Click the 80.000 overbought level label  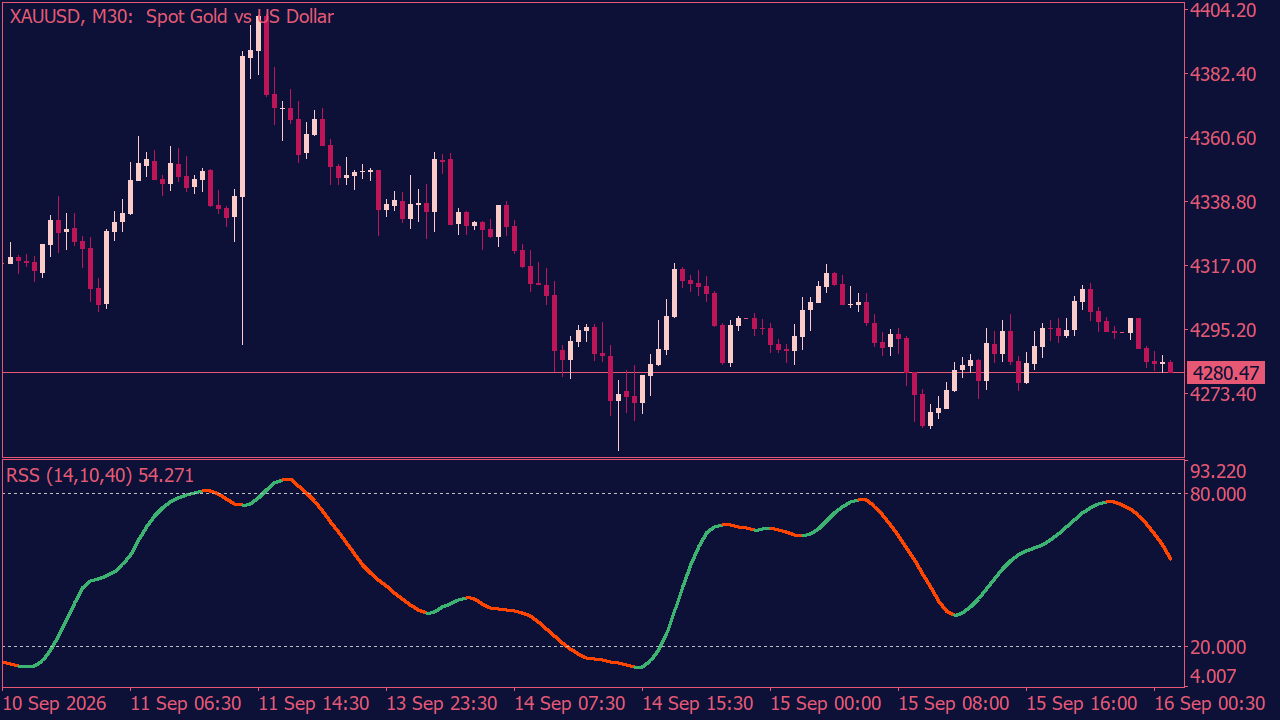coord(1218,494)
